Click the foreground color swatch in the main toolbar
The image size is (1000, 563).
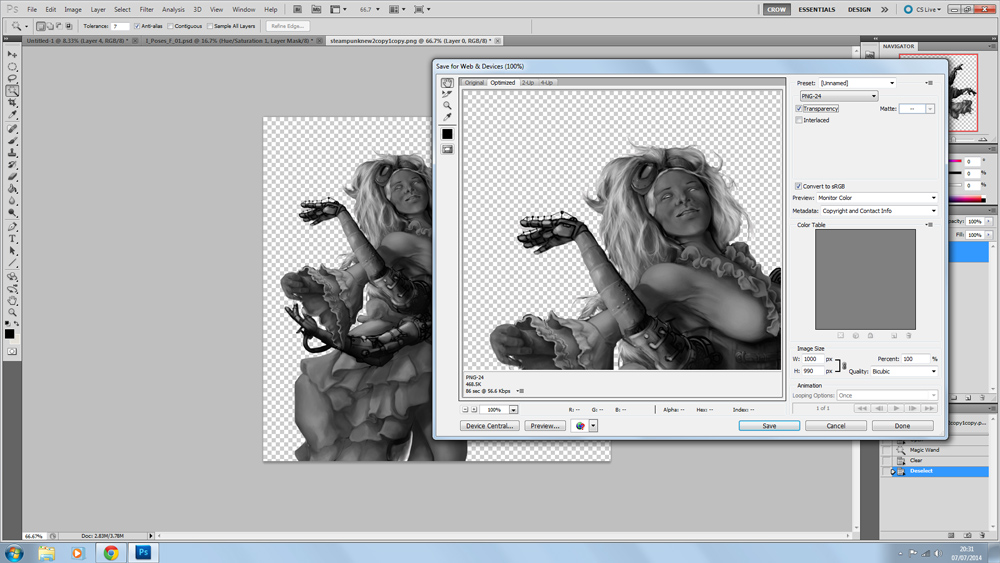point(10,333)
